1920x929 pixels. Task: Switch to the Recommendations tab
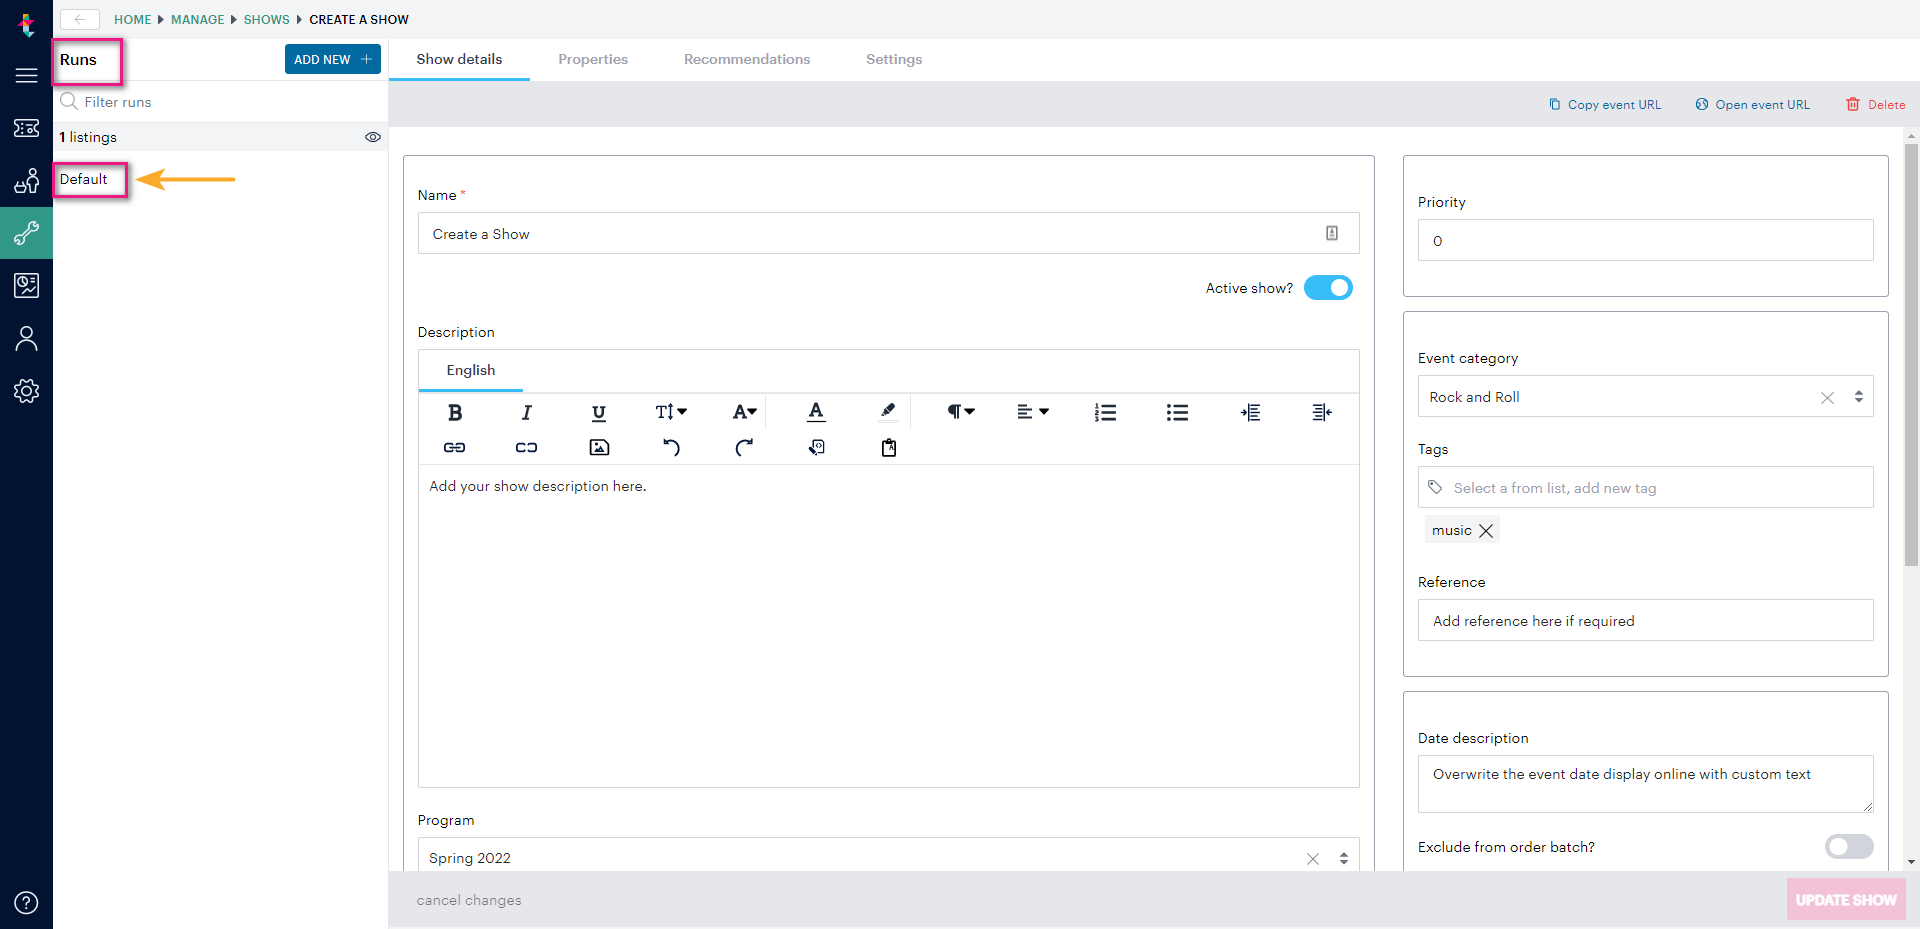click(x=747, y=59)
